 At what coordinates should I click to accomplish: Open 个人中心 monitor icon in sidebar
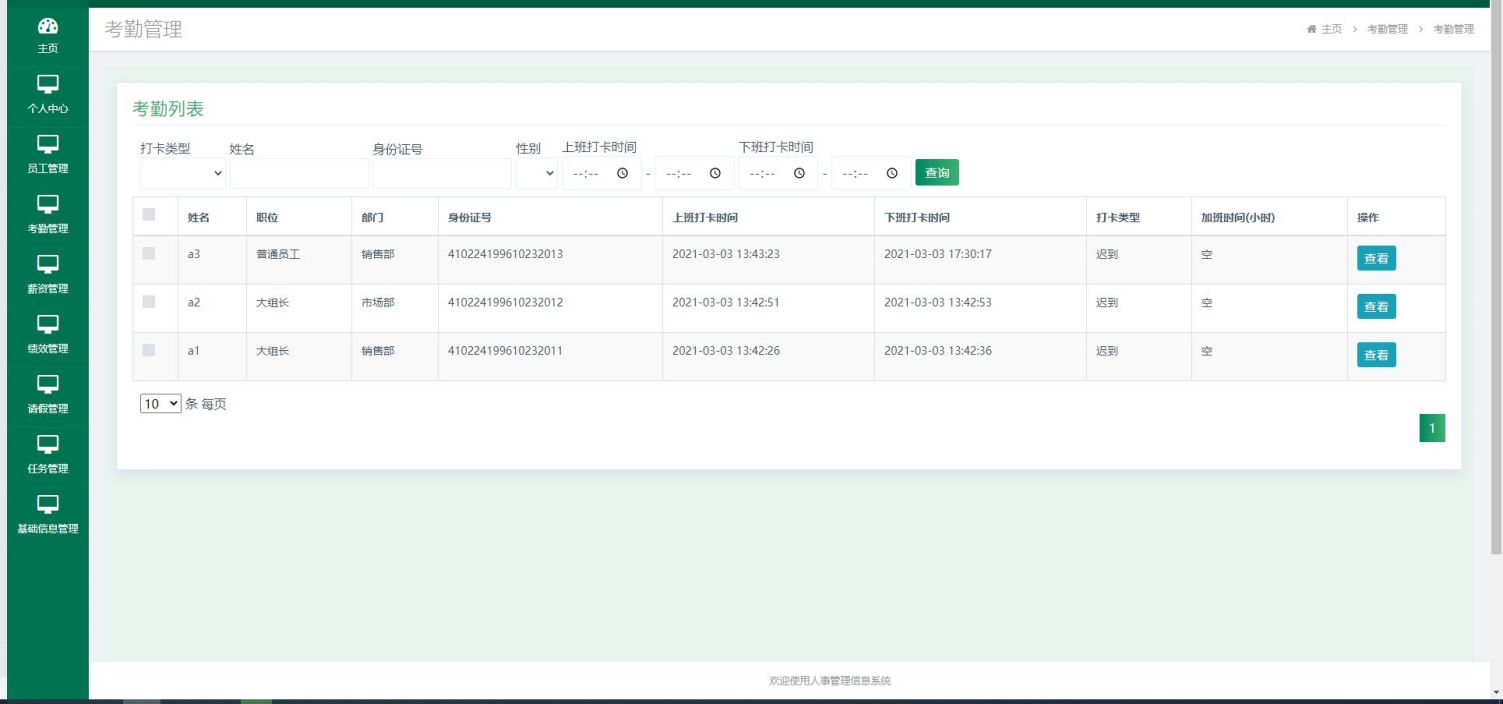click(47, 84)
